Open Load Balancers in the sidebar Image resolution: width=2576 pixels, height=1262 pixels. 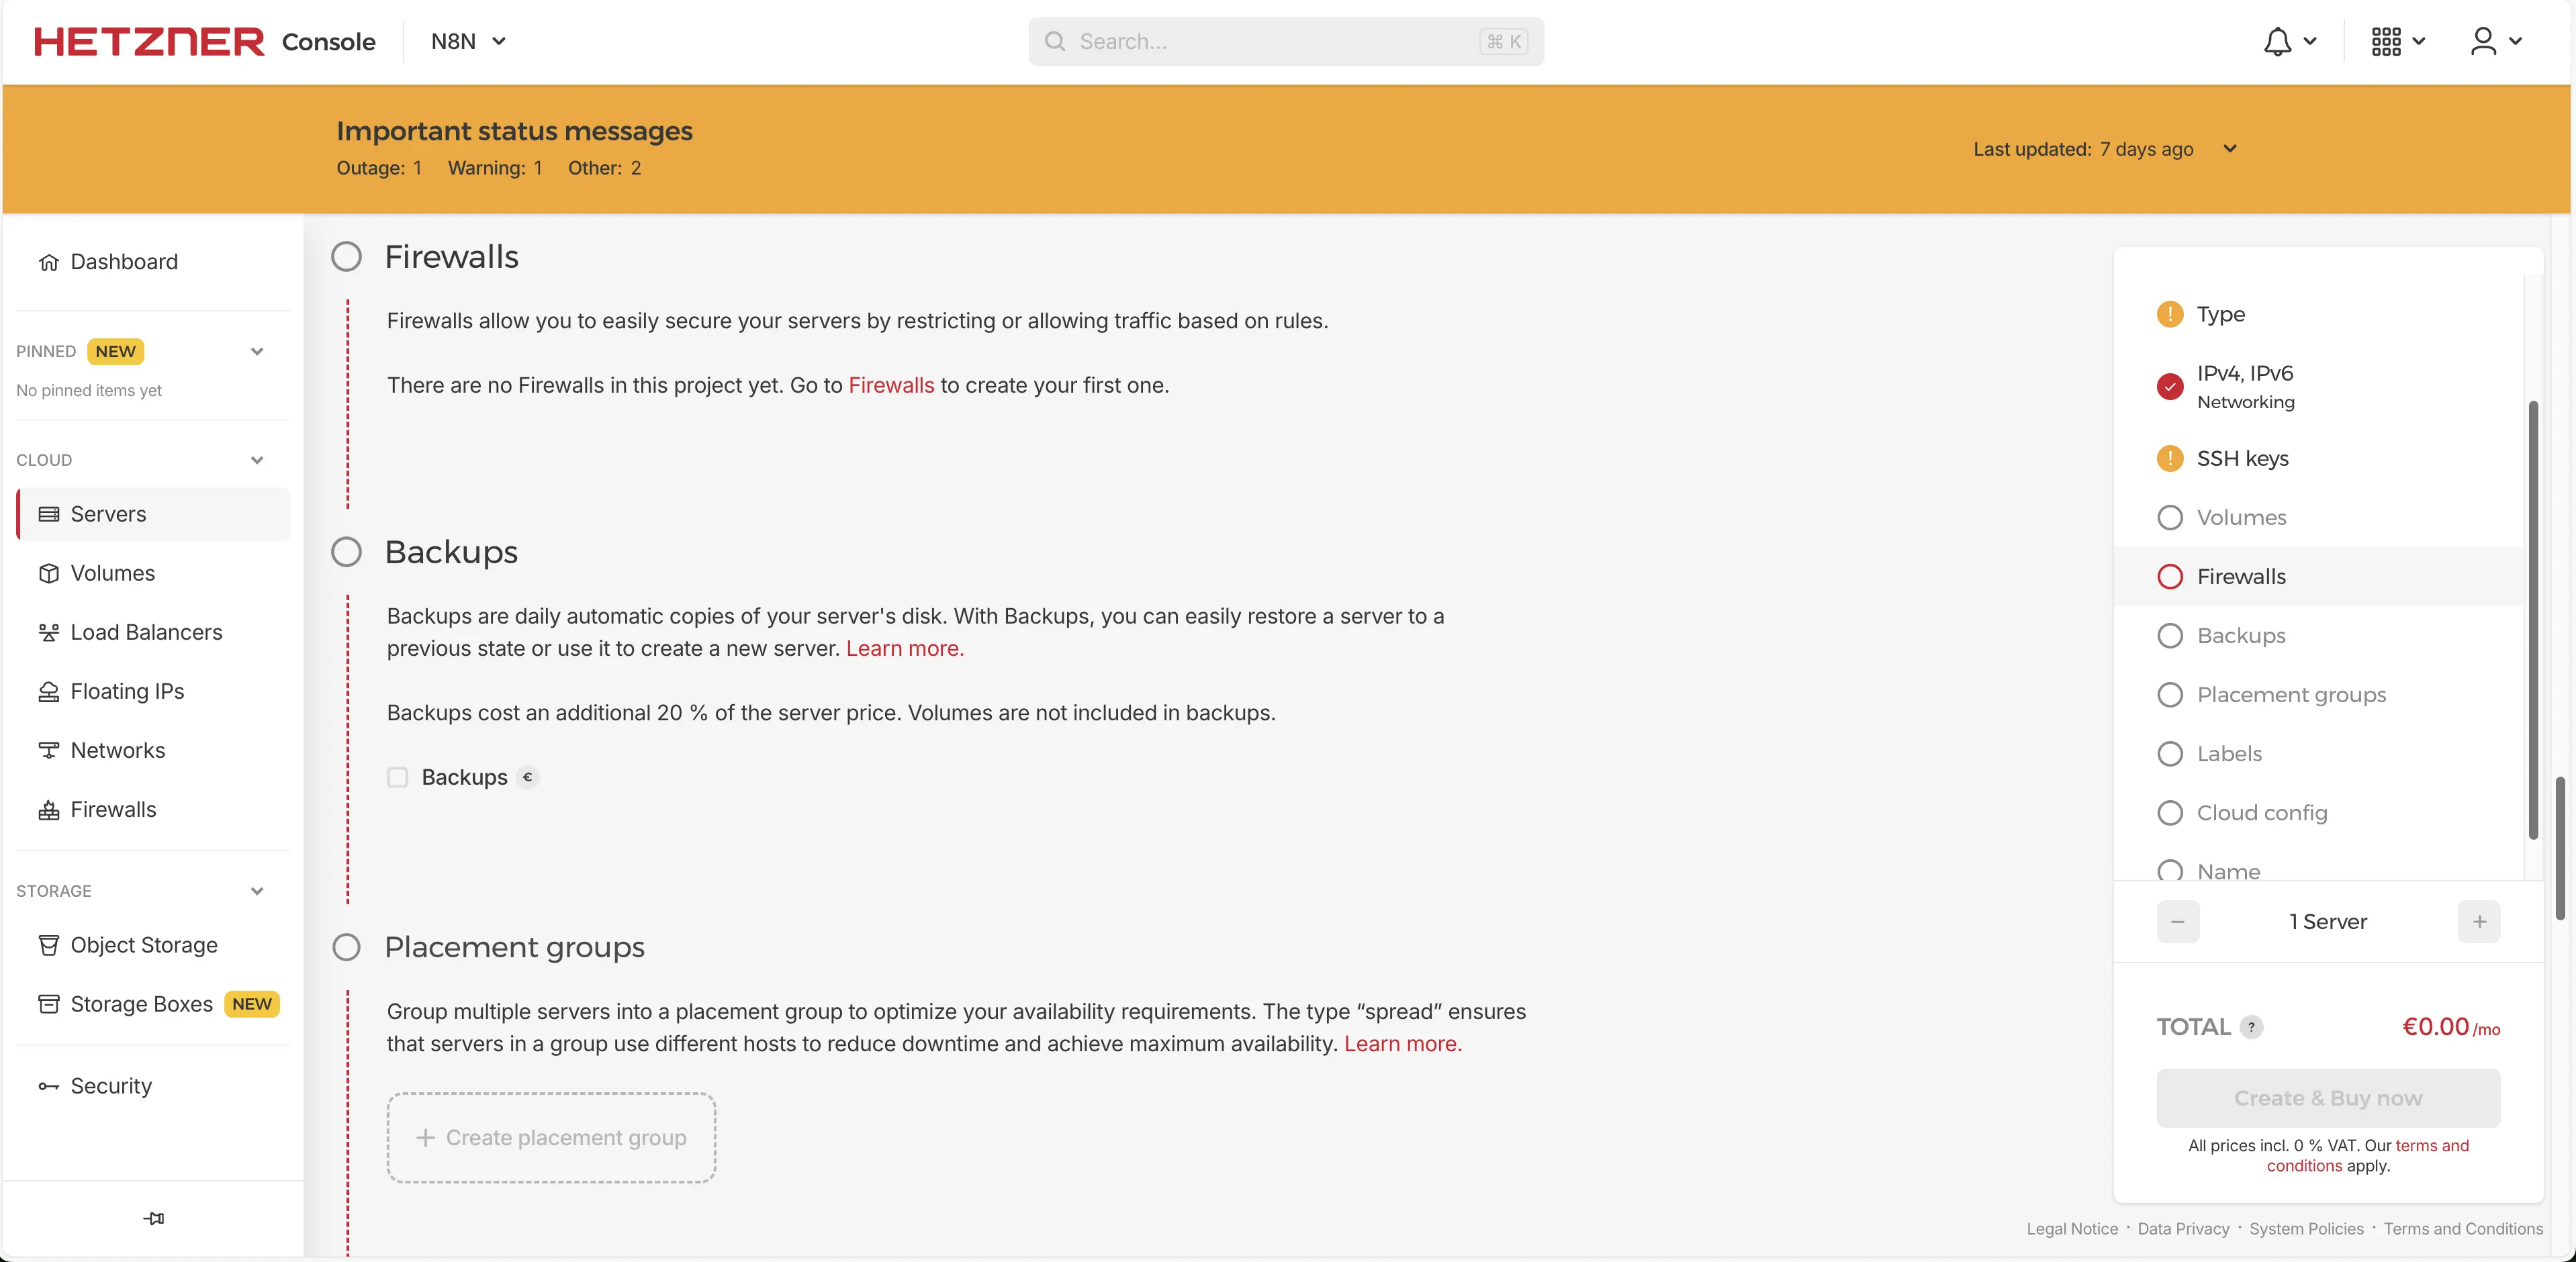(146, 632)
